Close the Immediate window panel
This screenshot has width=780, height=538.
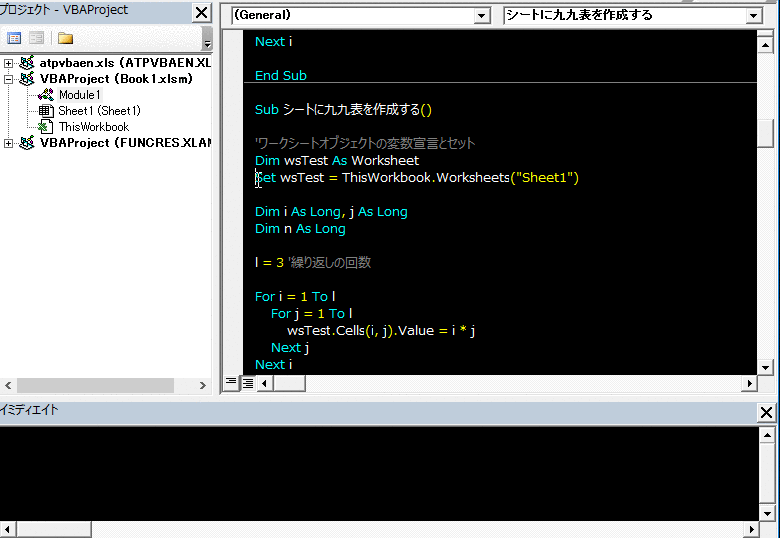coord(767,412)
